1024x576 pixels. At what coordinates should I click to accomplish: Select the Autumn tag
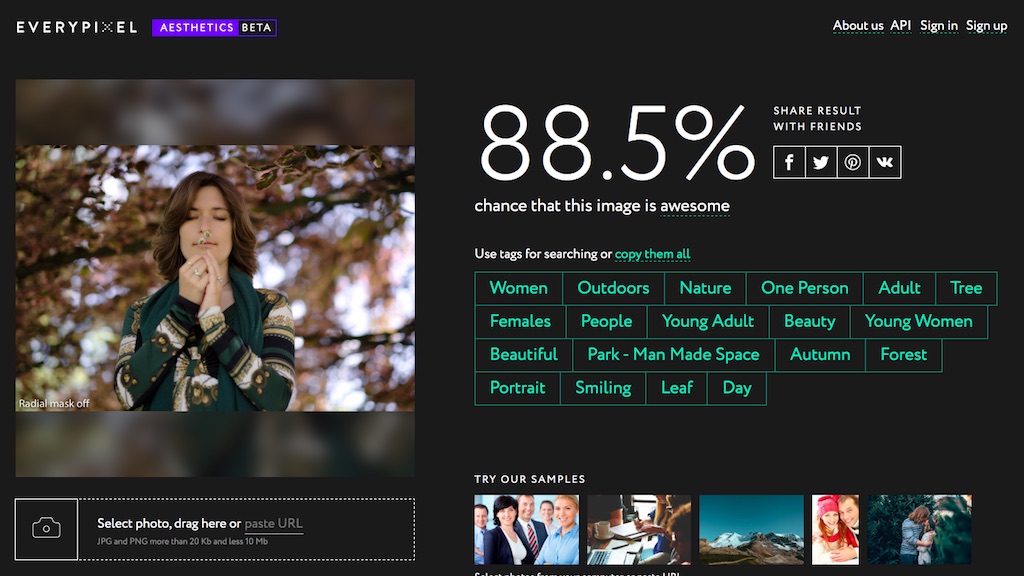tap(820, 355)
